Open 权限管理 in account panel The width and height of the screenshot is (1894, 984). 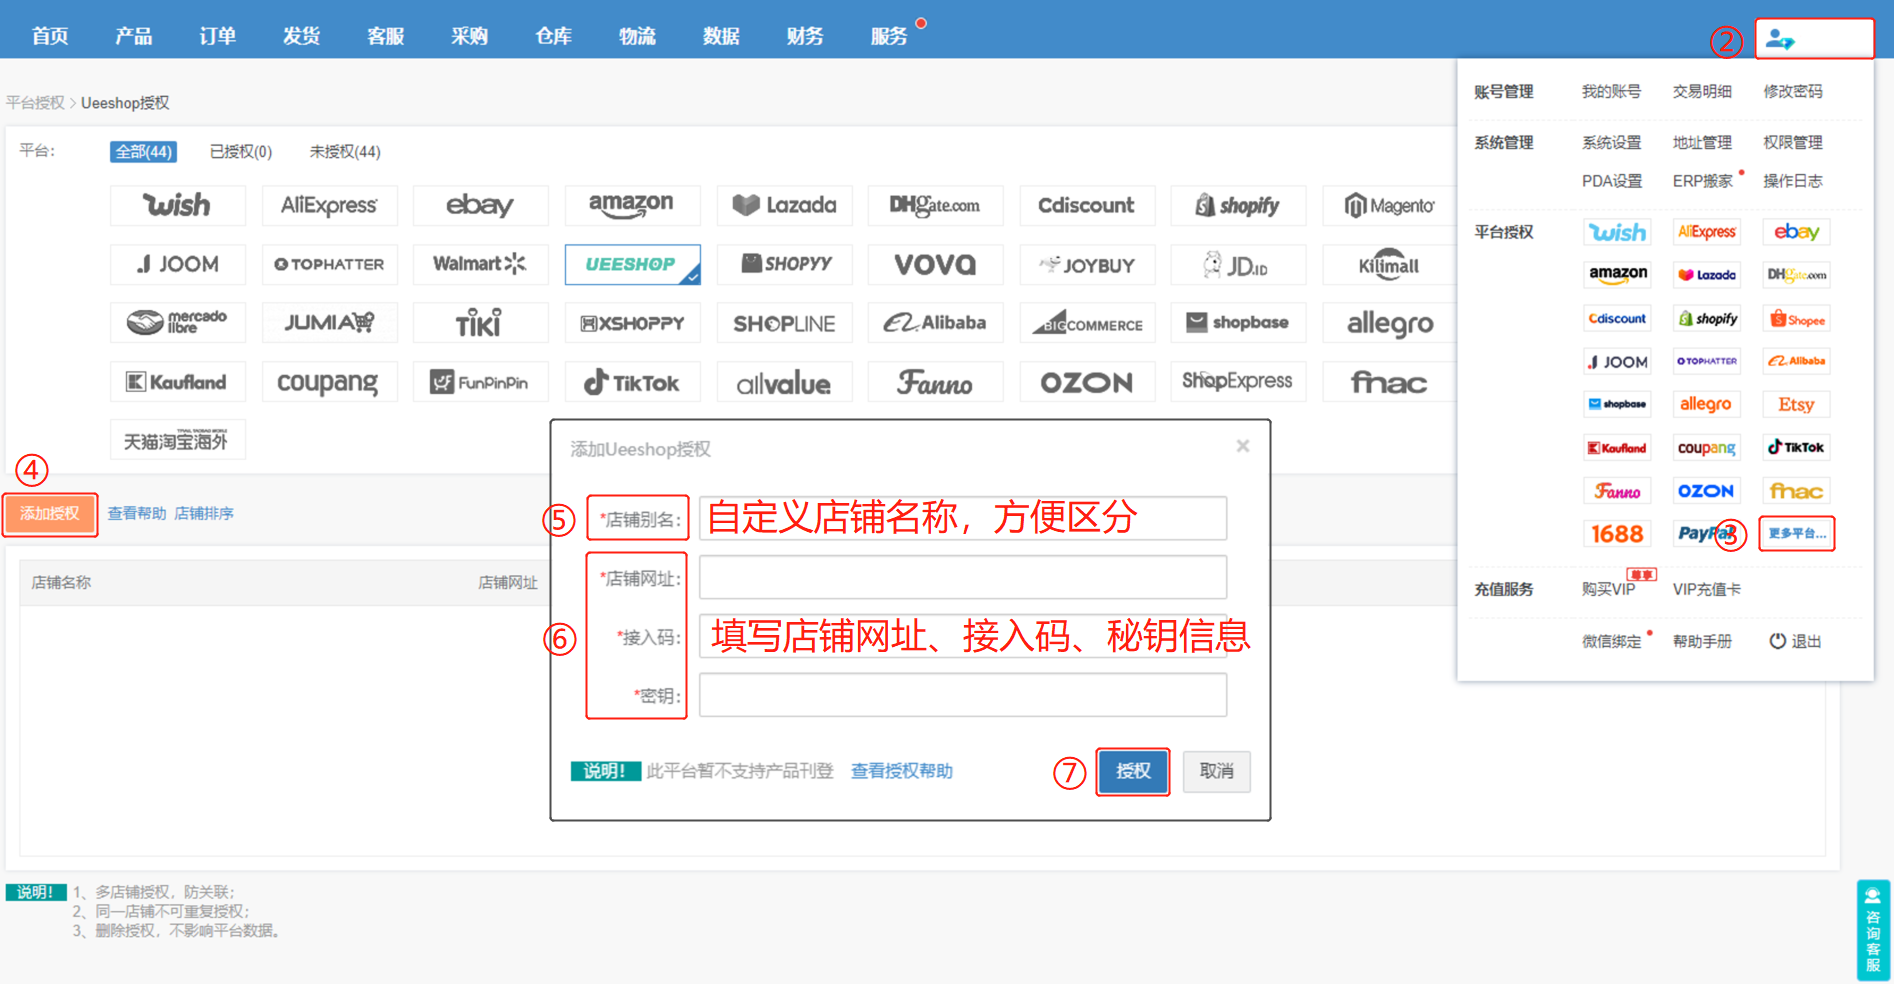tap(1793, 142)
